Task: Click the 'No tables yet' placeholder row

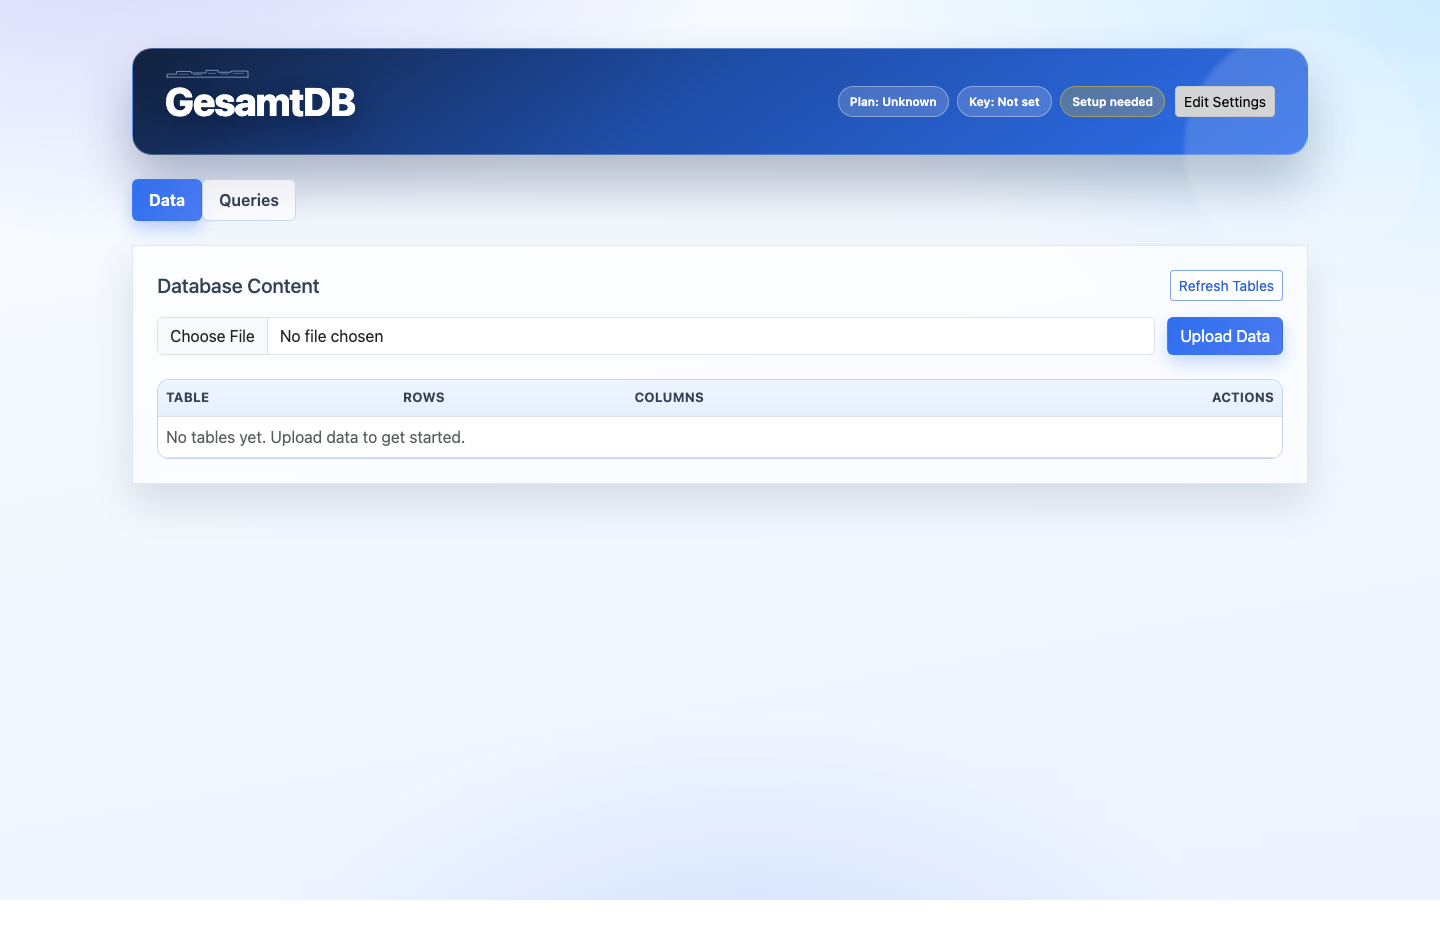Action: click(315, 437)
